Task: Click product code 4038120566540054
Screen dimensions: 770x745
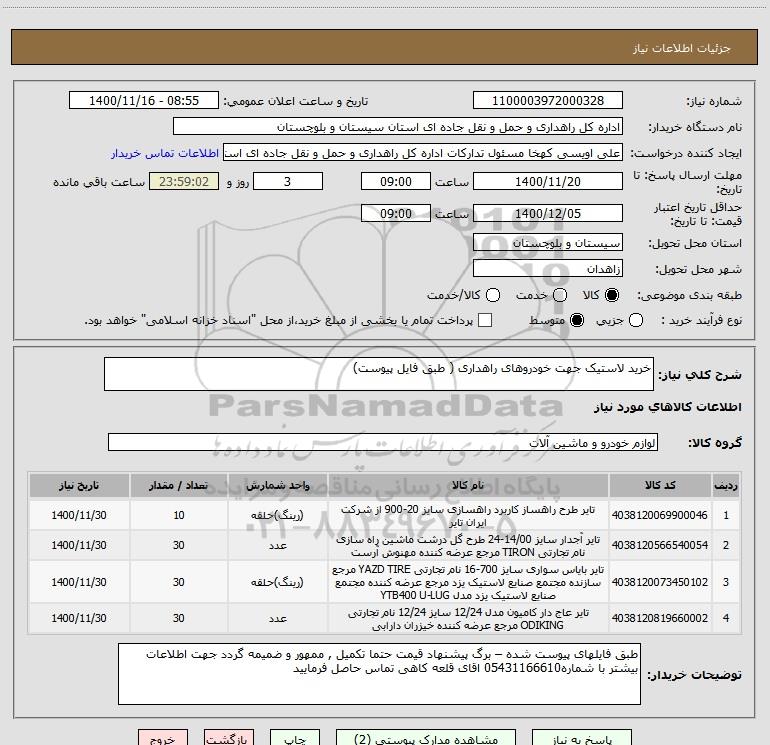Action: click(660, 545)
